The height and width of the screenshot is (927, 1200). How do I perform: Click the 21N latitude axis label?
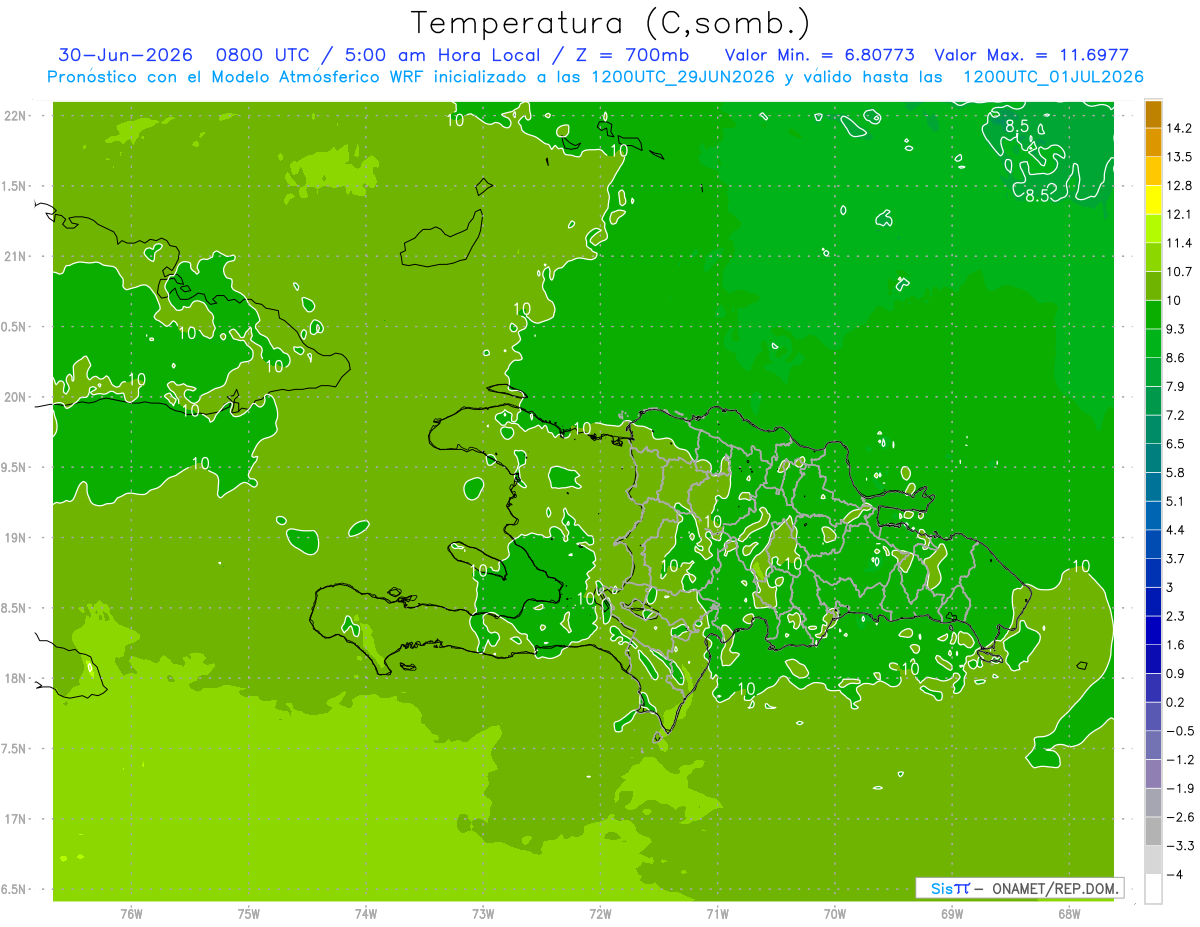(17, 256)
